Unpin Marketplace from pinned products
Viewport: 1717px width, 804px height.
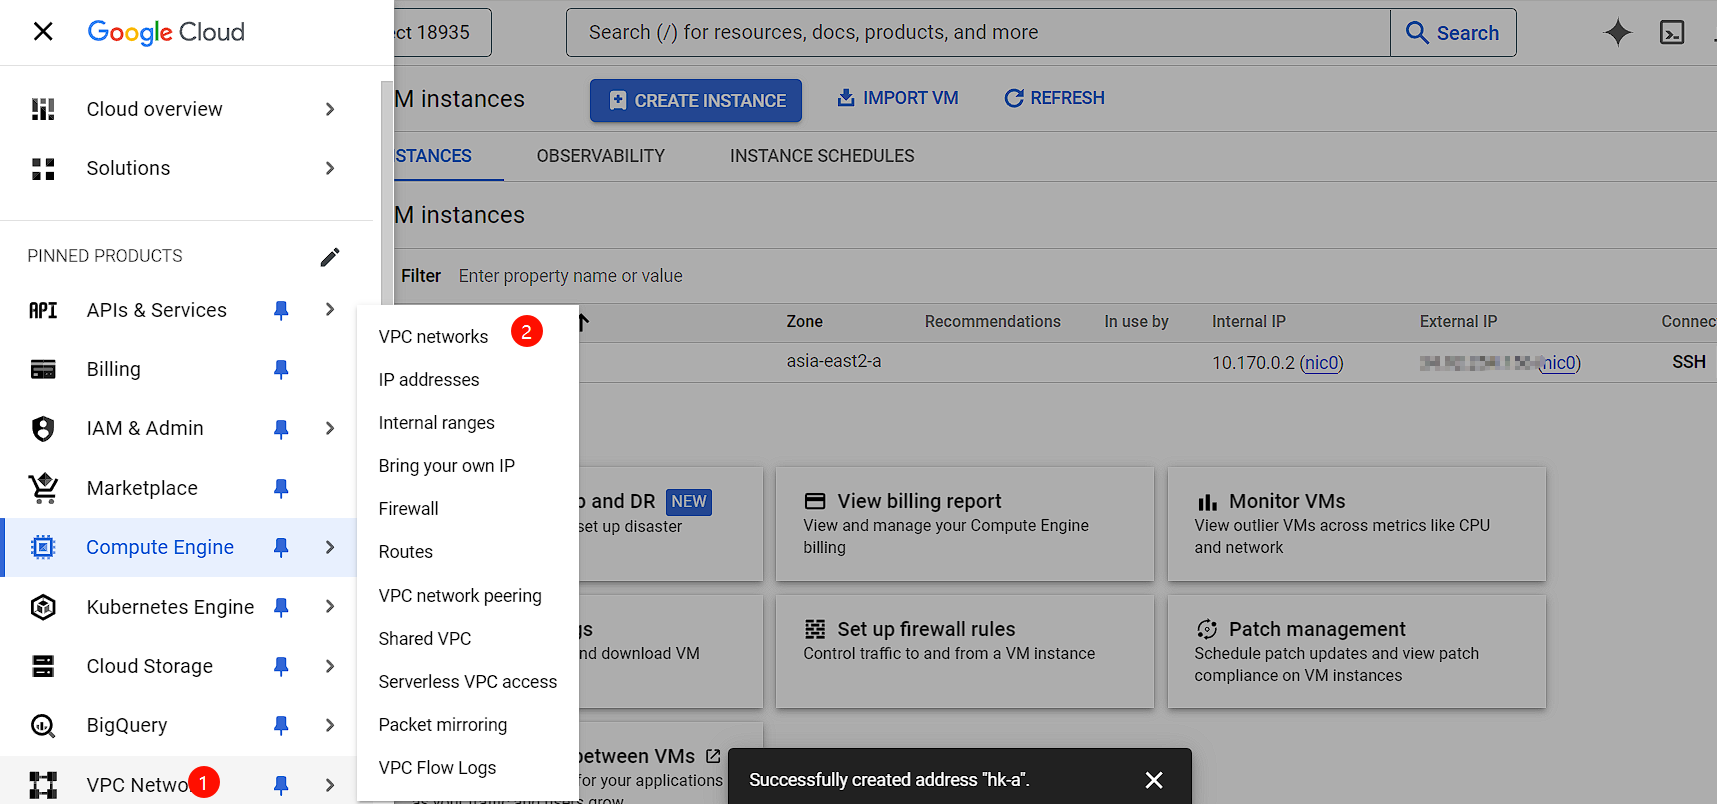[x=281, y=488]
